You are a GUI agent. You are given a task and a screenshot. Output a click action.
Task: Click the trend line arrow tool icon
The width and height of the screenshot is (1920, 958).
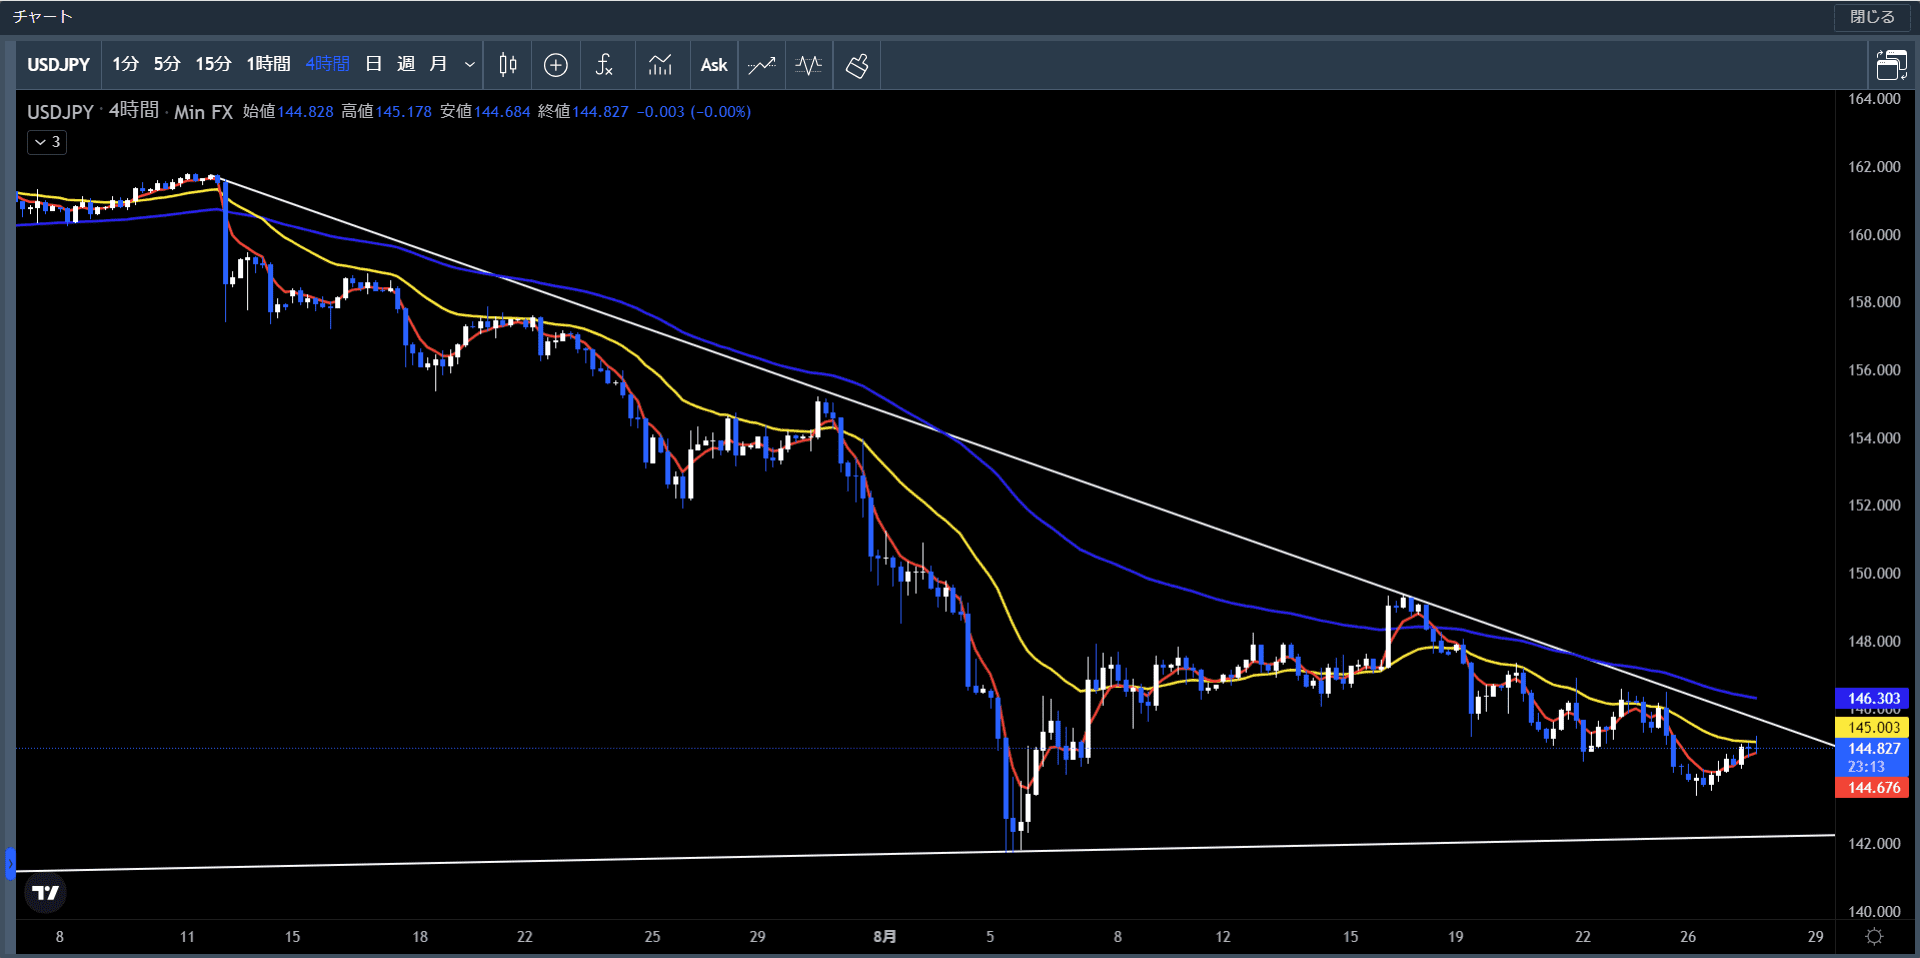(x=762, y=65)
